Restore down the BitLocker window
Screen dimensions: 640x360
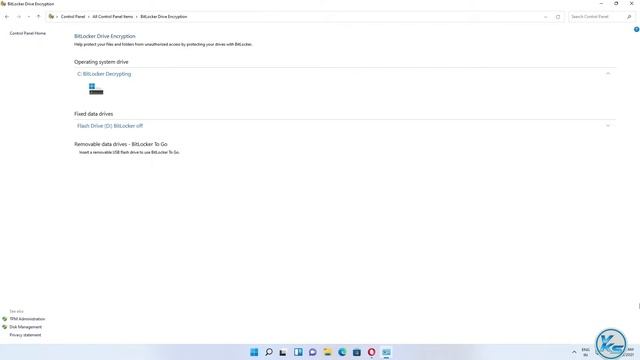[x=616, y=4]
